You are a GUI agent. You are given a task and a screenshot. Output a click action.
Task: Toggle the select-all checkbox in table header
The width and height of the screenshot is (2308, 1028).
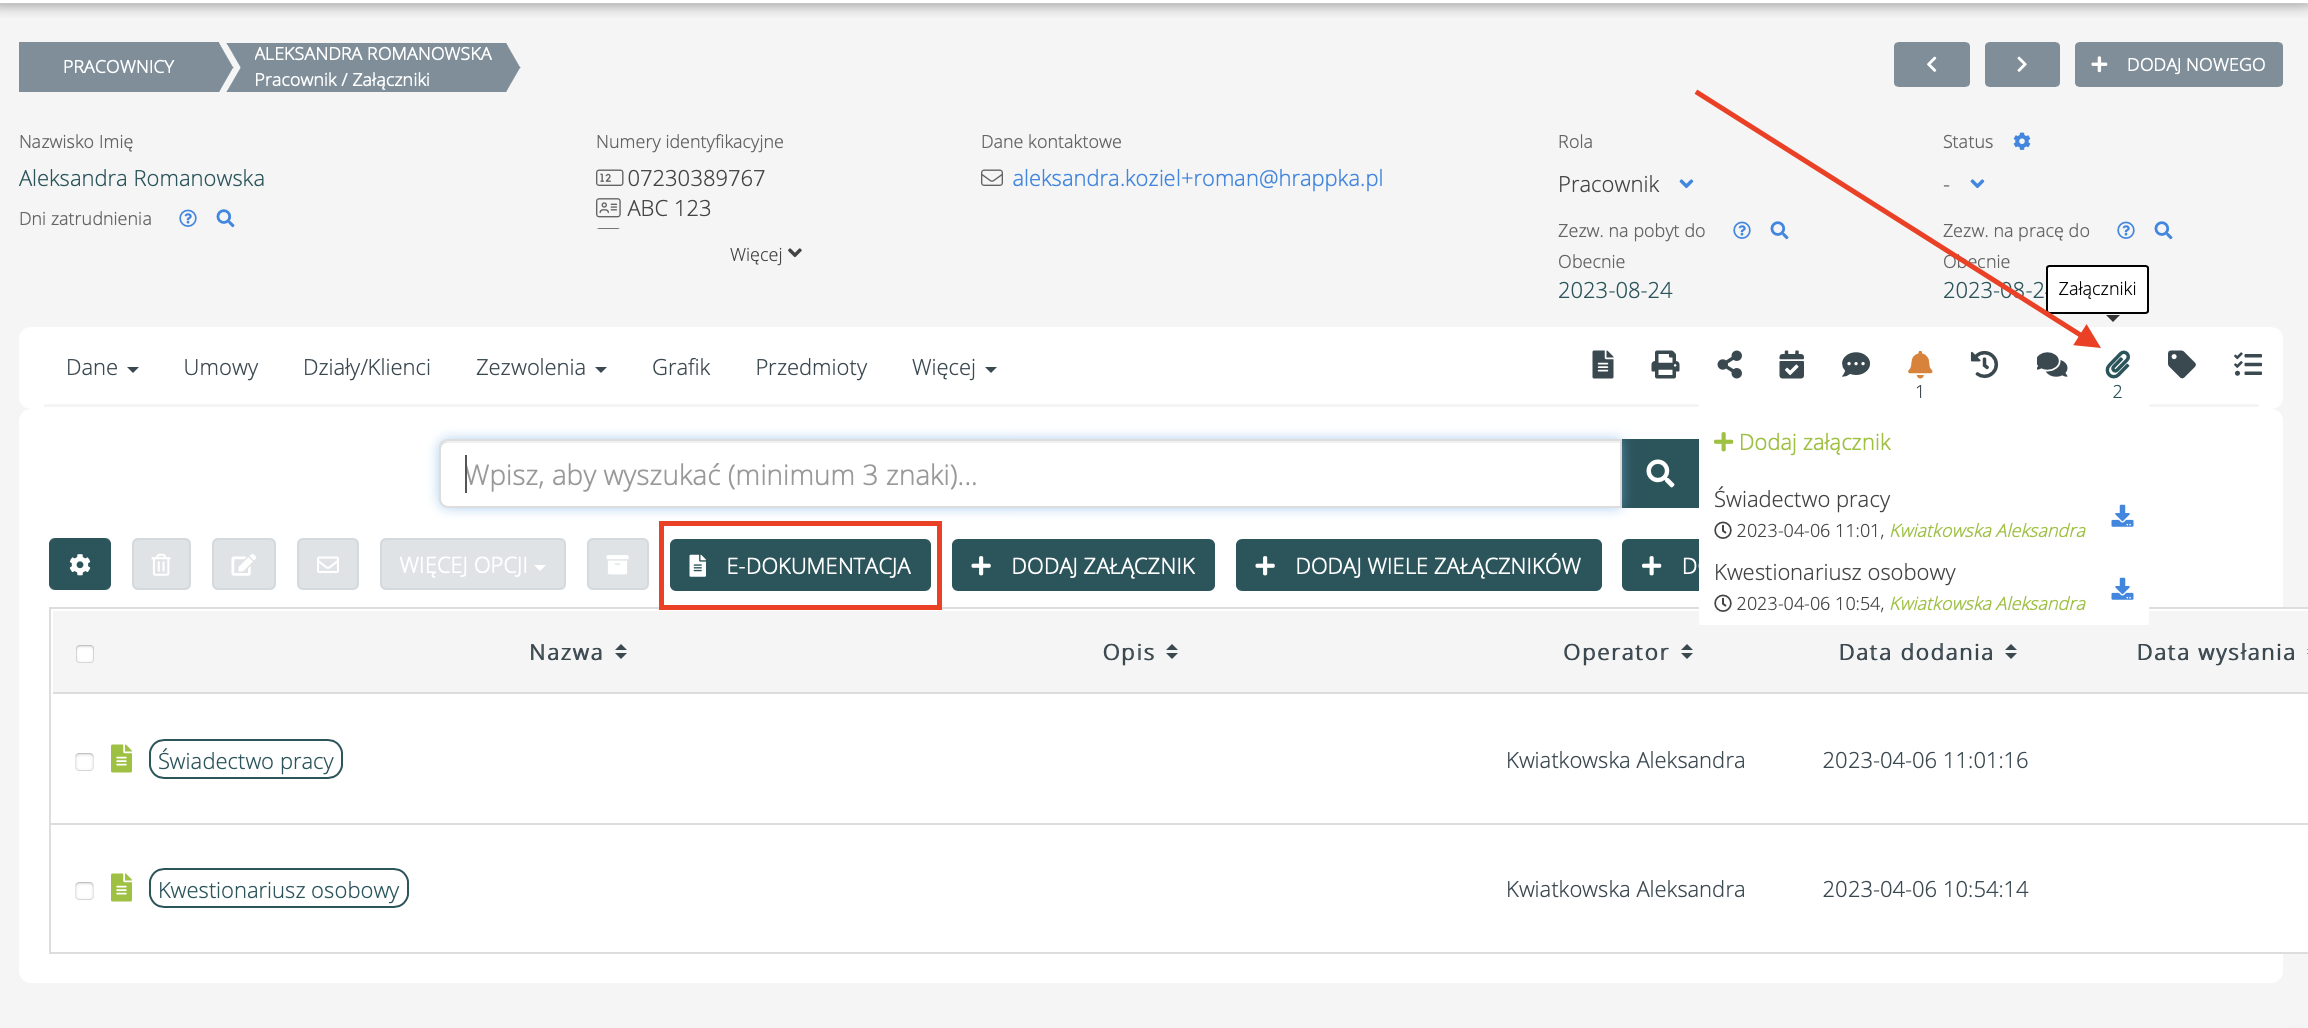pyautogui.click(x=85, y=654)
